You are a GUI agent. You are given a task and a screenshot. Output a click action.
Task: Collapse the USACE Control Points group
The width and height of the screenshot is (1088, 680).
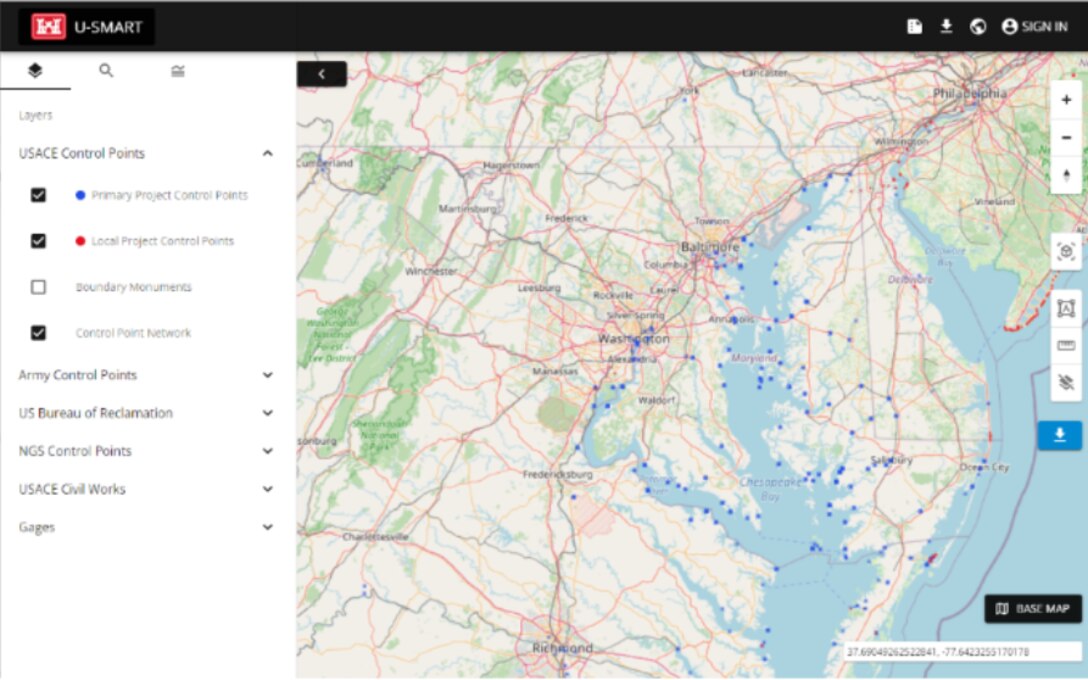click(x=267, y=153)
